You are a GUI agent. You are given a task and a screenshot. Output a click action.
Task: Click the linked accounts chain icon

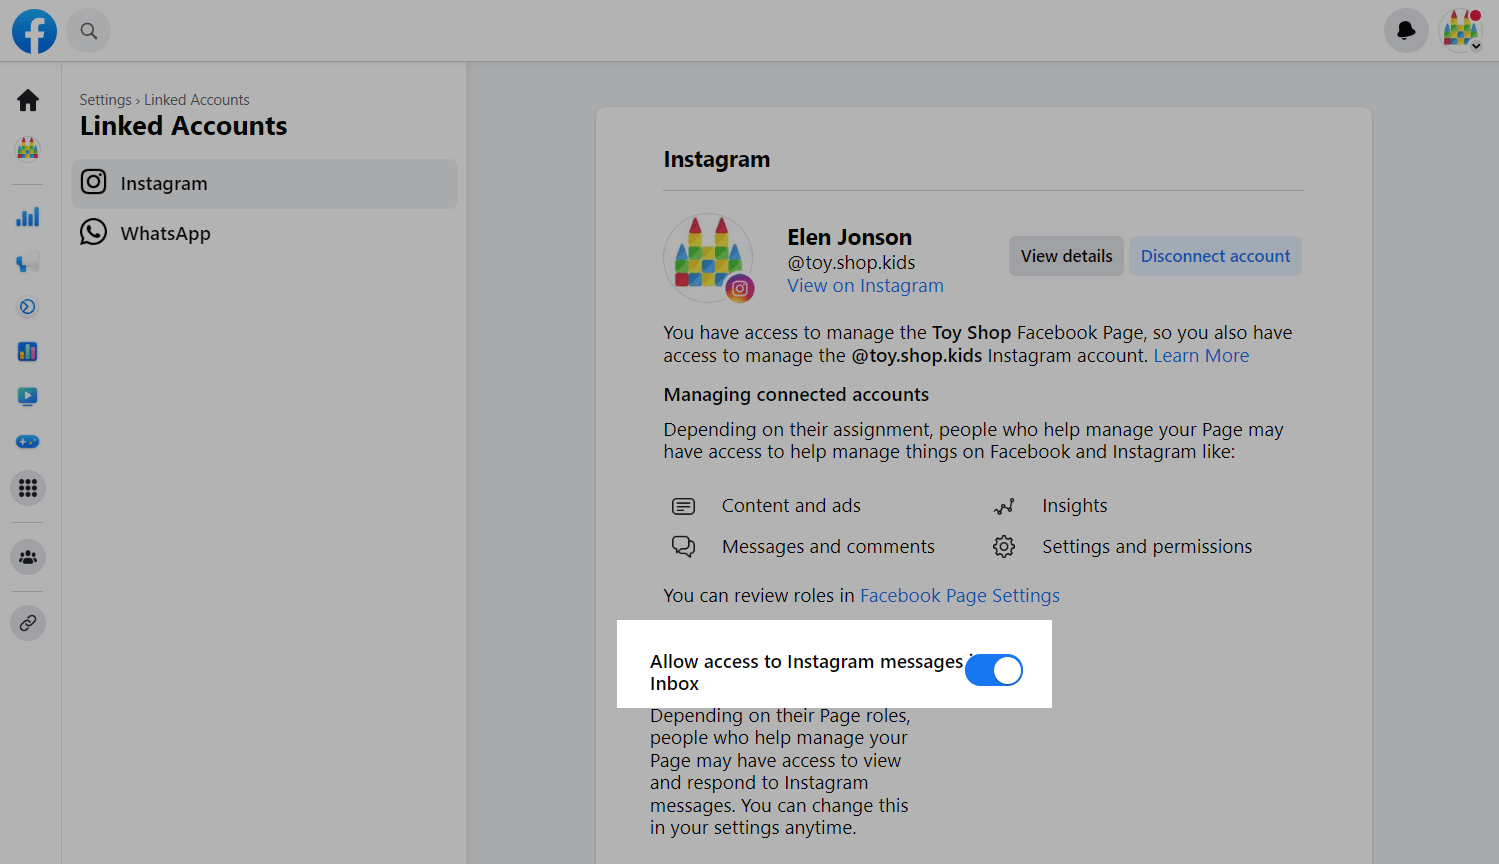[x=28, y=623]
